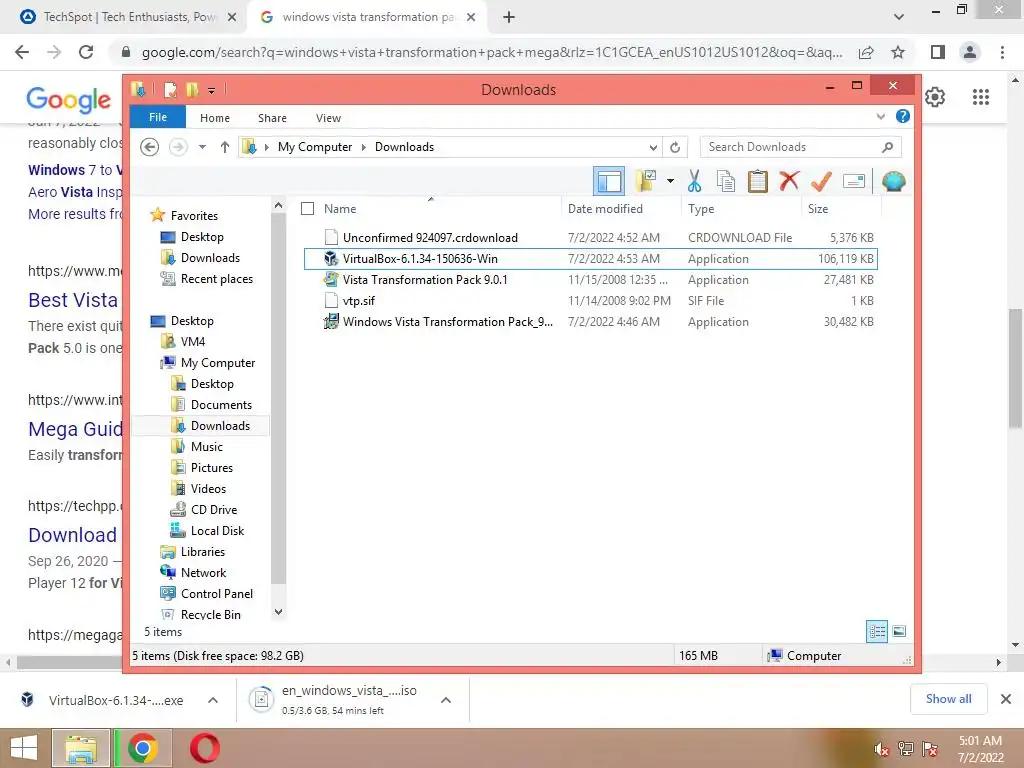
Task: Click the orange checkmark icon
Action: 821,181
